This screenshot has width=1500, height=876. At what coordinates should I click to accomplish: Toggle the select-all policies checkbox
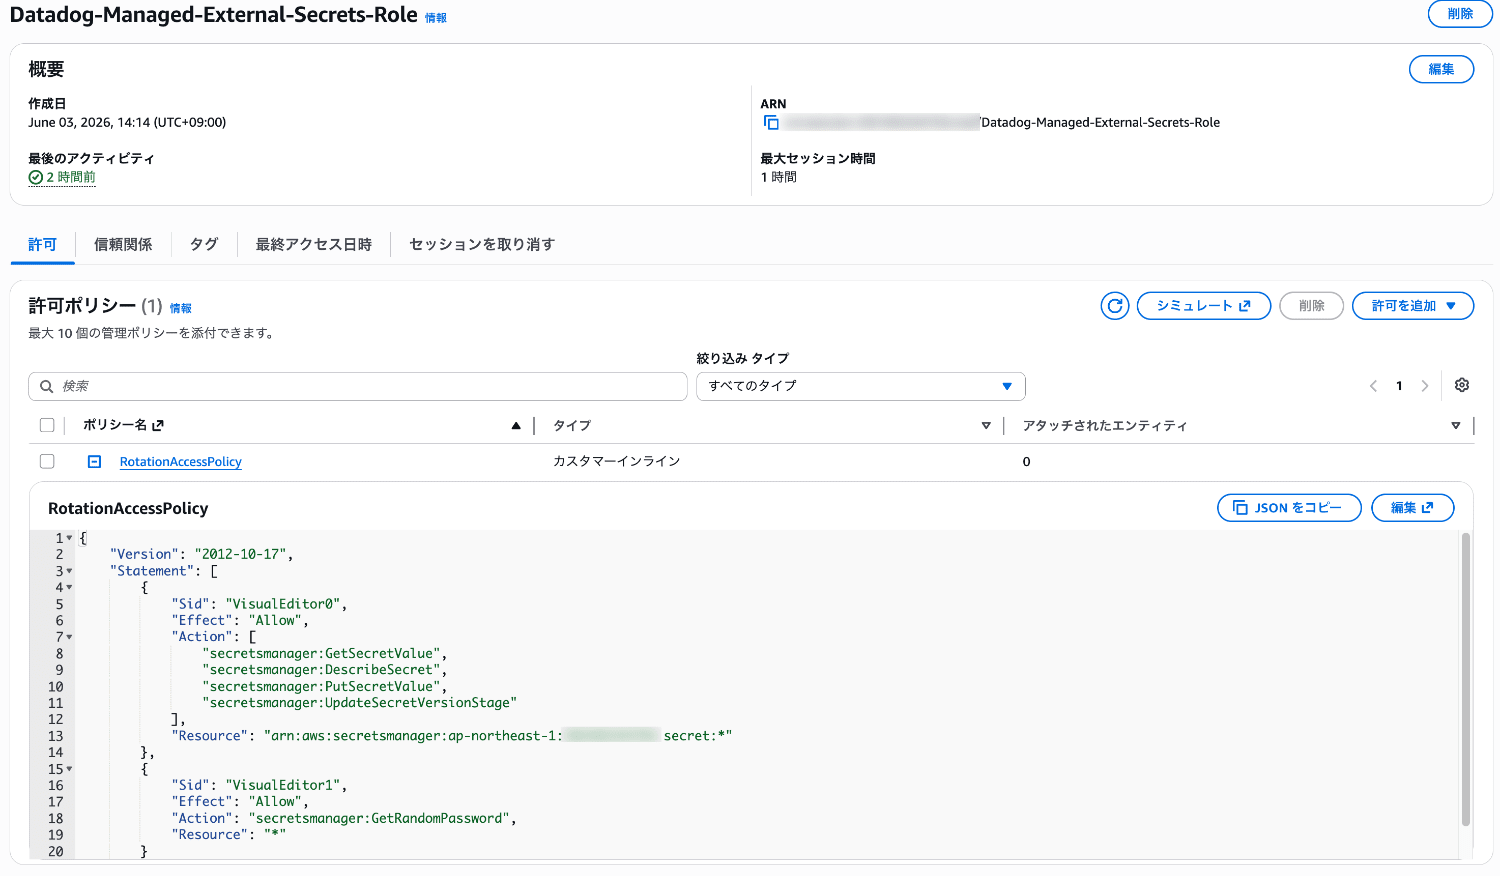[x=47, y=425]
